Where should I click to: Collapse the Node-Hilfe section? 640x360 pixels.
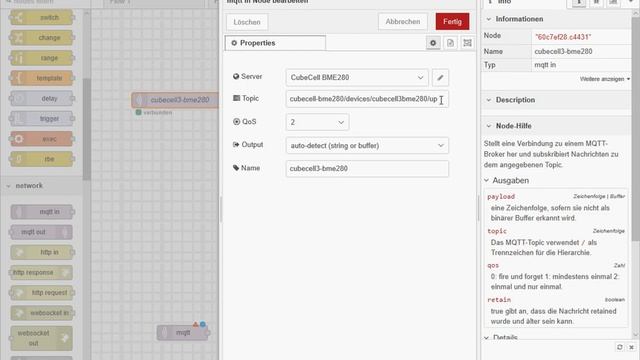(x=509, y=126)
